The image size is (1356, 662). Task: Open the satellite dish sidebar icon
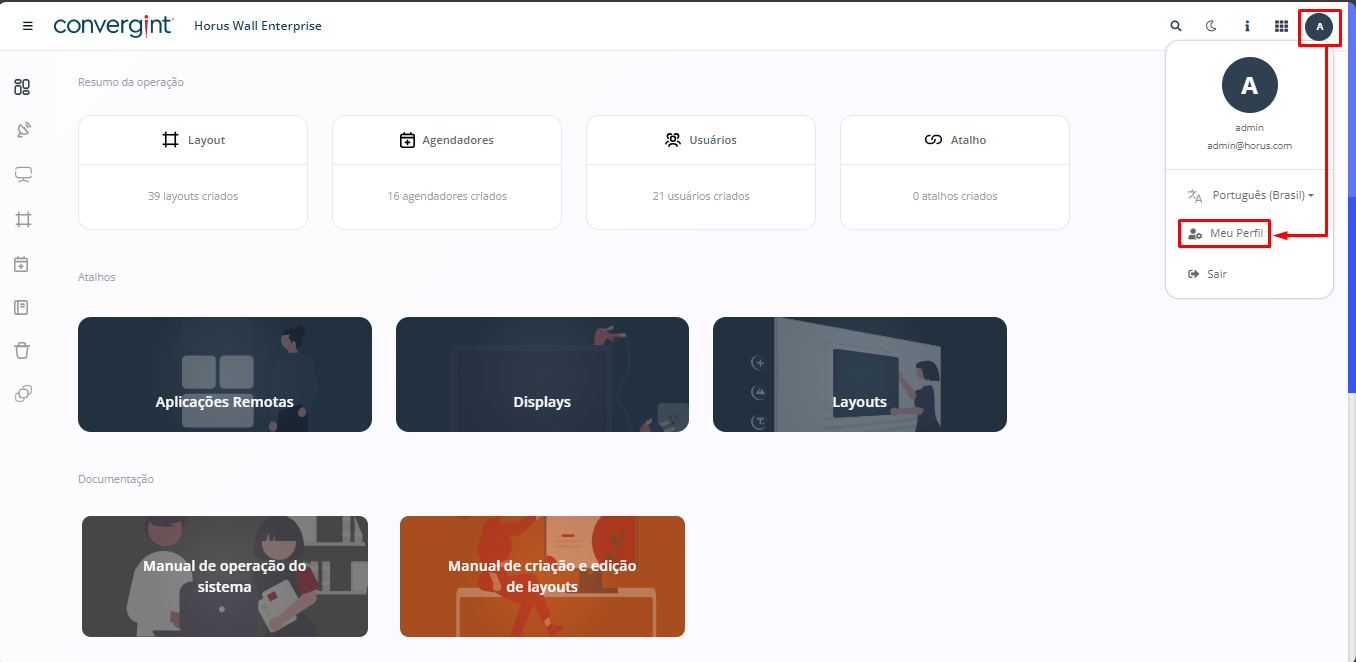[22, 130]
